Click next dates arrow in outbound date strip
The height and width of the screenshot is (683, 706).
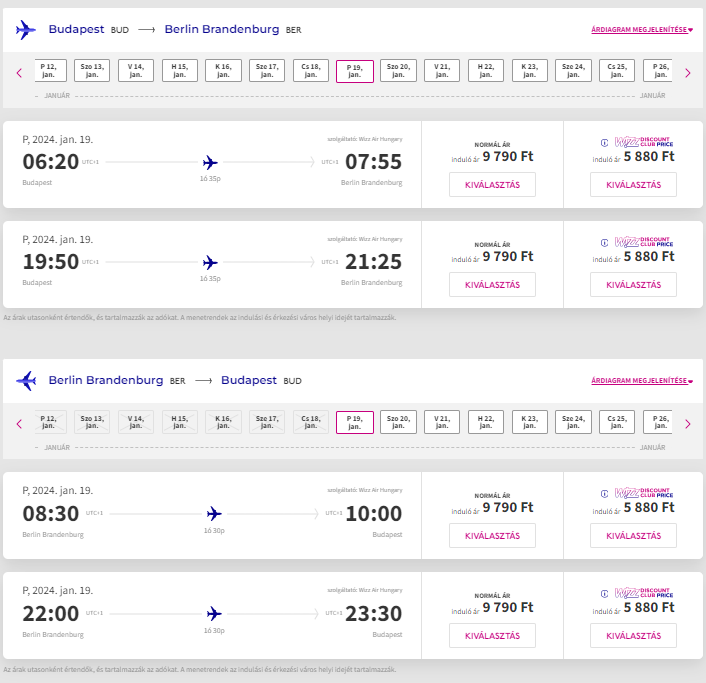[x=687, y=72]
